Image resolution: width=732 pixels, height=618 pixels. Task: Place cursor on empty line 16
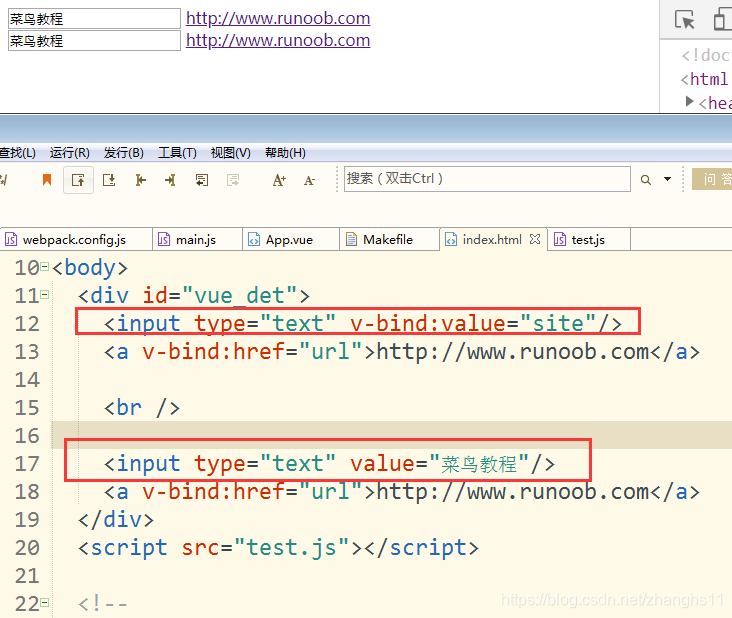(x=391, y=435)
